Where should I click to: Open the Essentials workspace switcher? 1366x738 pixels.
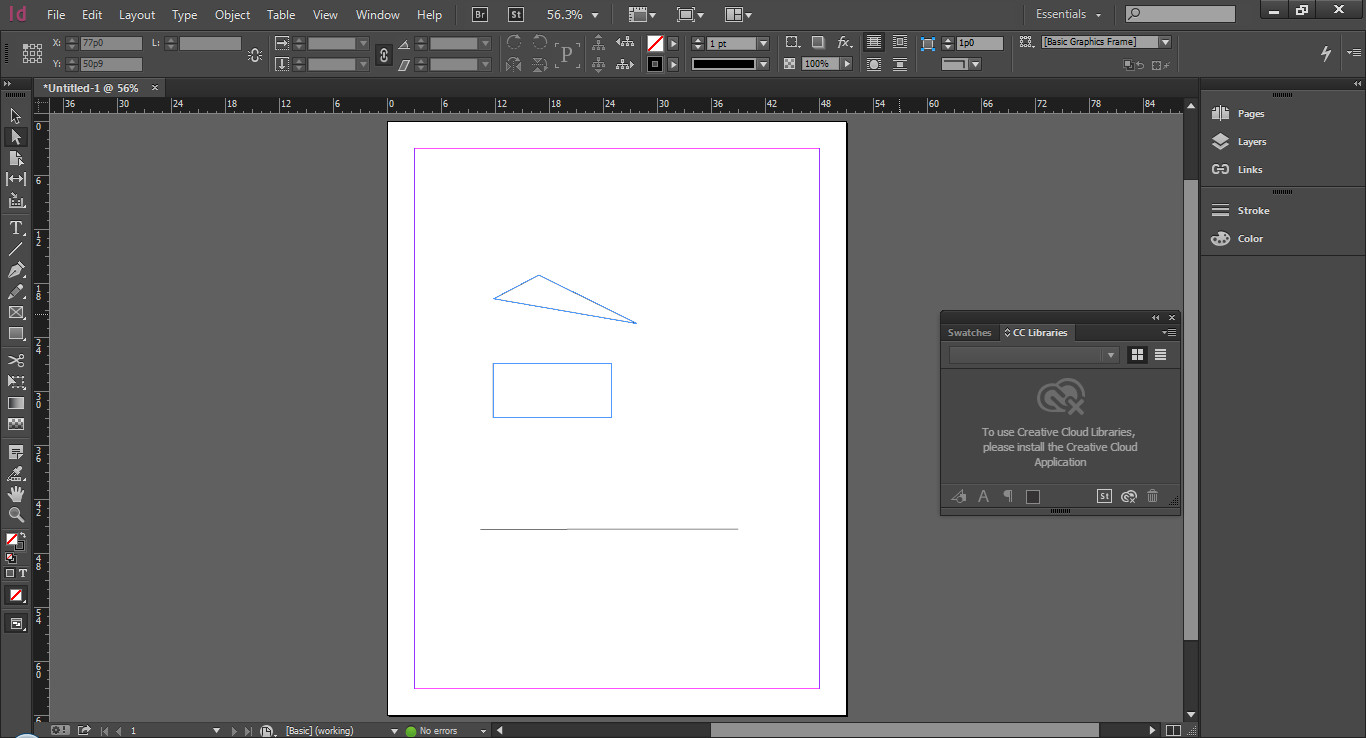click(x=1068, y=15)
